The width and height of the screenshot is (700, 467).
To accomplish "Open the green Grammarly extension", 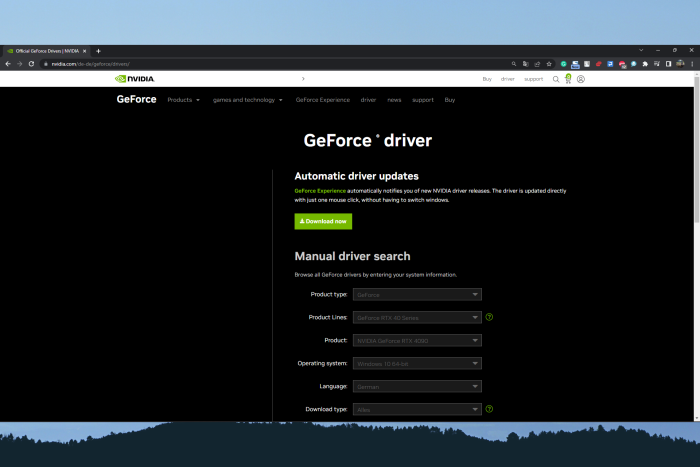I will 563,64.
